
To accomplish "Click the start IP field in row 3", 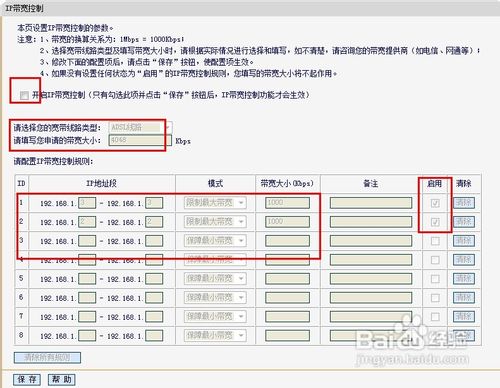I will click(x=87, y=241).
